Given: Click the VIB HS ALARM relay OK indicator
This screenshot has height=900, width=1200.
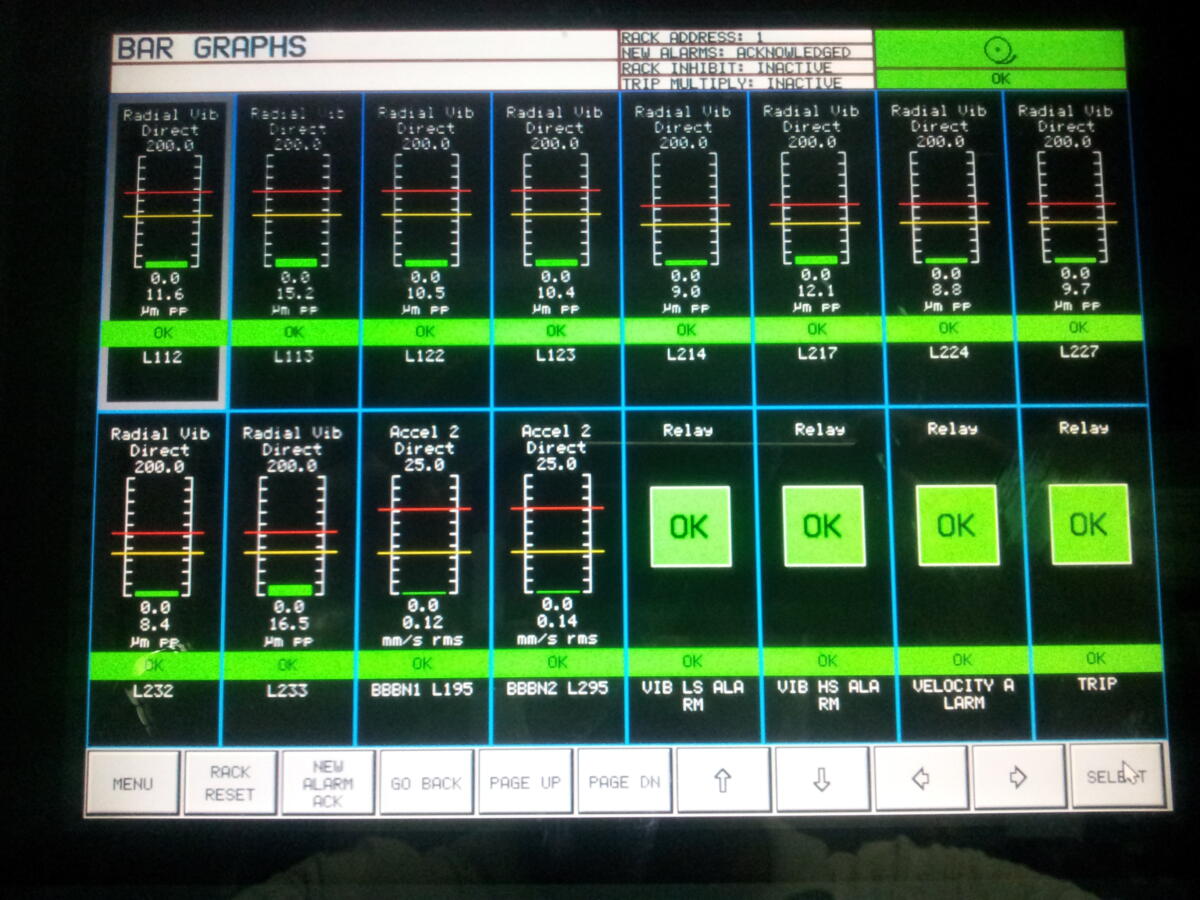Looking at the screenshot, I should 822,526.
